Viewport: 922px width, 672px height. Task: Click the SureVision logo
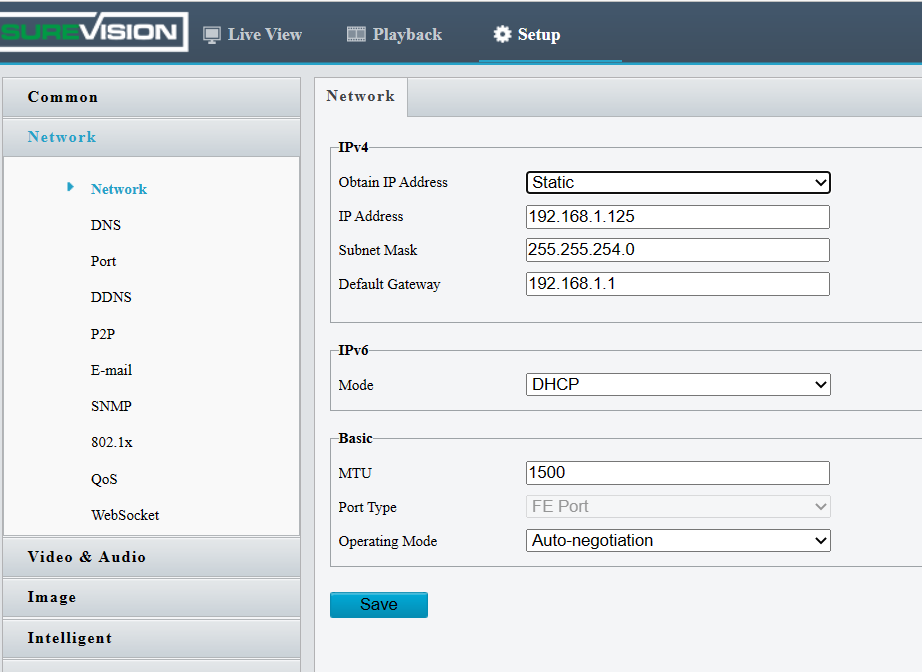pyautogui.click(x=92, y=32)
